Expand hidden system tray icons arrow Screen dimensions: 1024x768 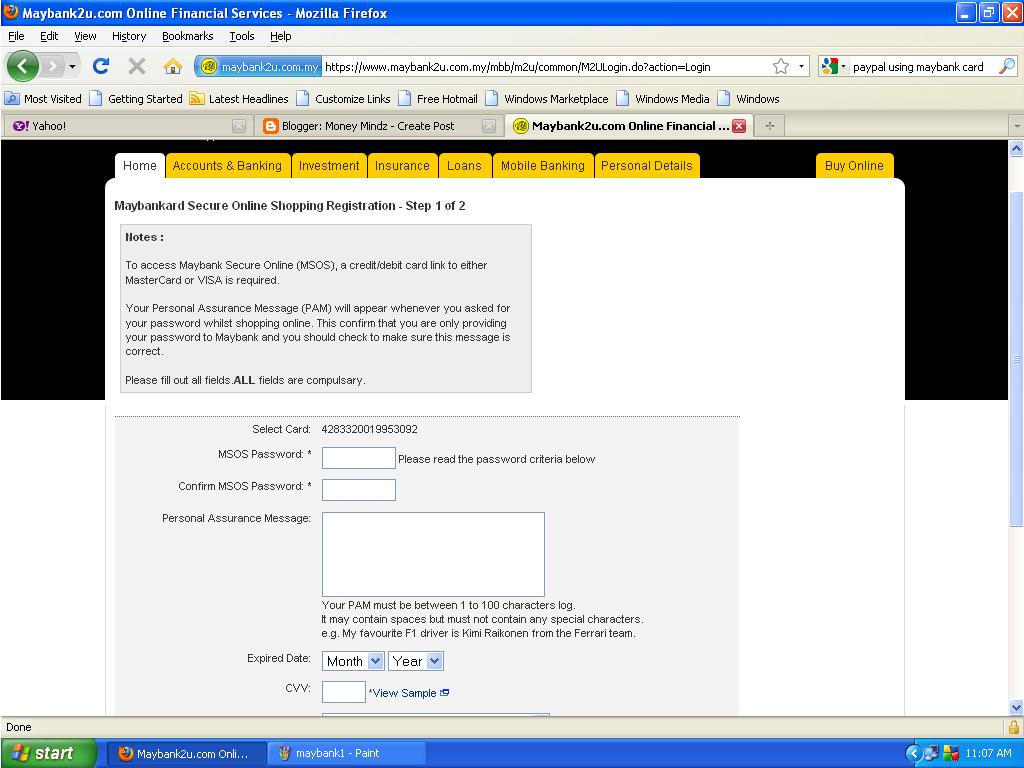pyautogui.click(x=912, y=753)
